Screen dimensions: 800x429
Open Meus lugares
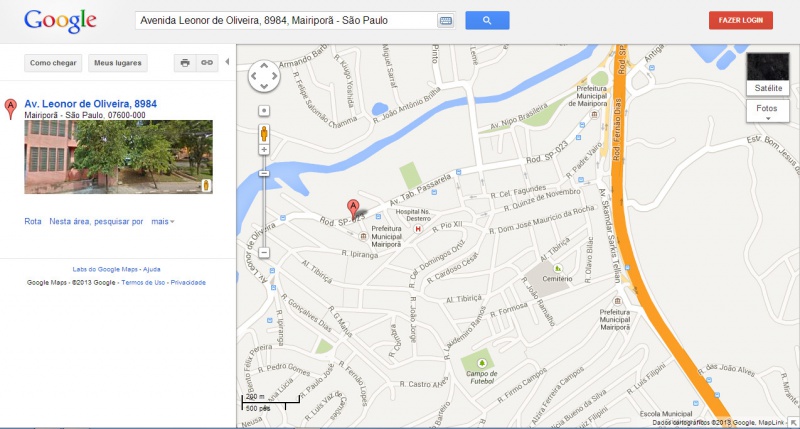click(x=118, y=63)
